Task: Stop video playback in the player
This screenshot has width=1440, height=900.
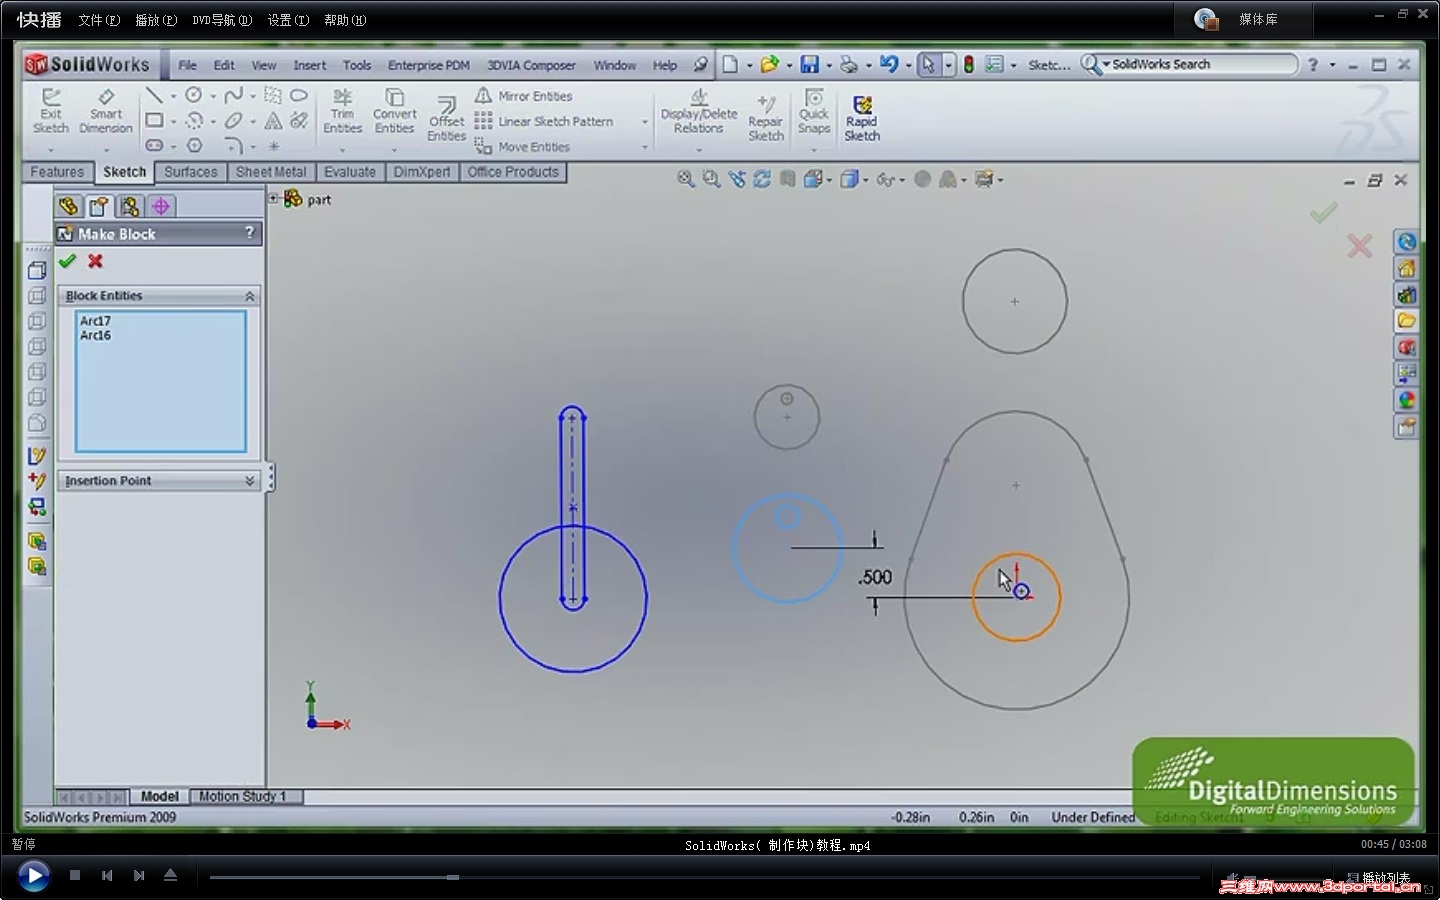Action: [x=75, y=875]
